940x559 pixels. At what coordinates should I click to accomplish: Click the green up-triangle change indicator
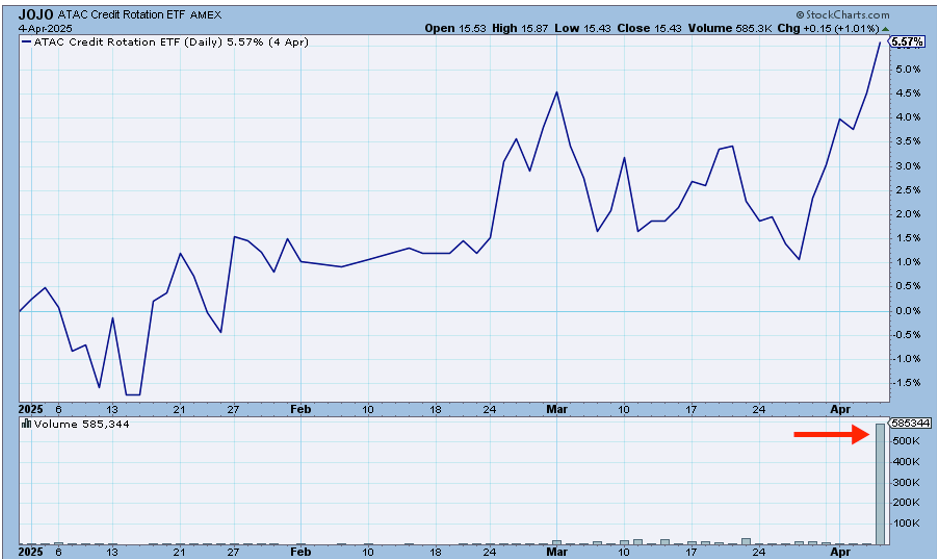886,28
